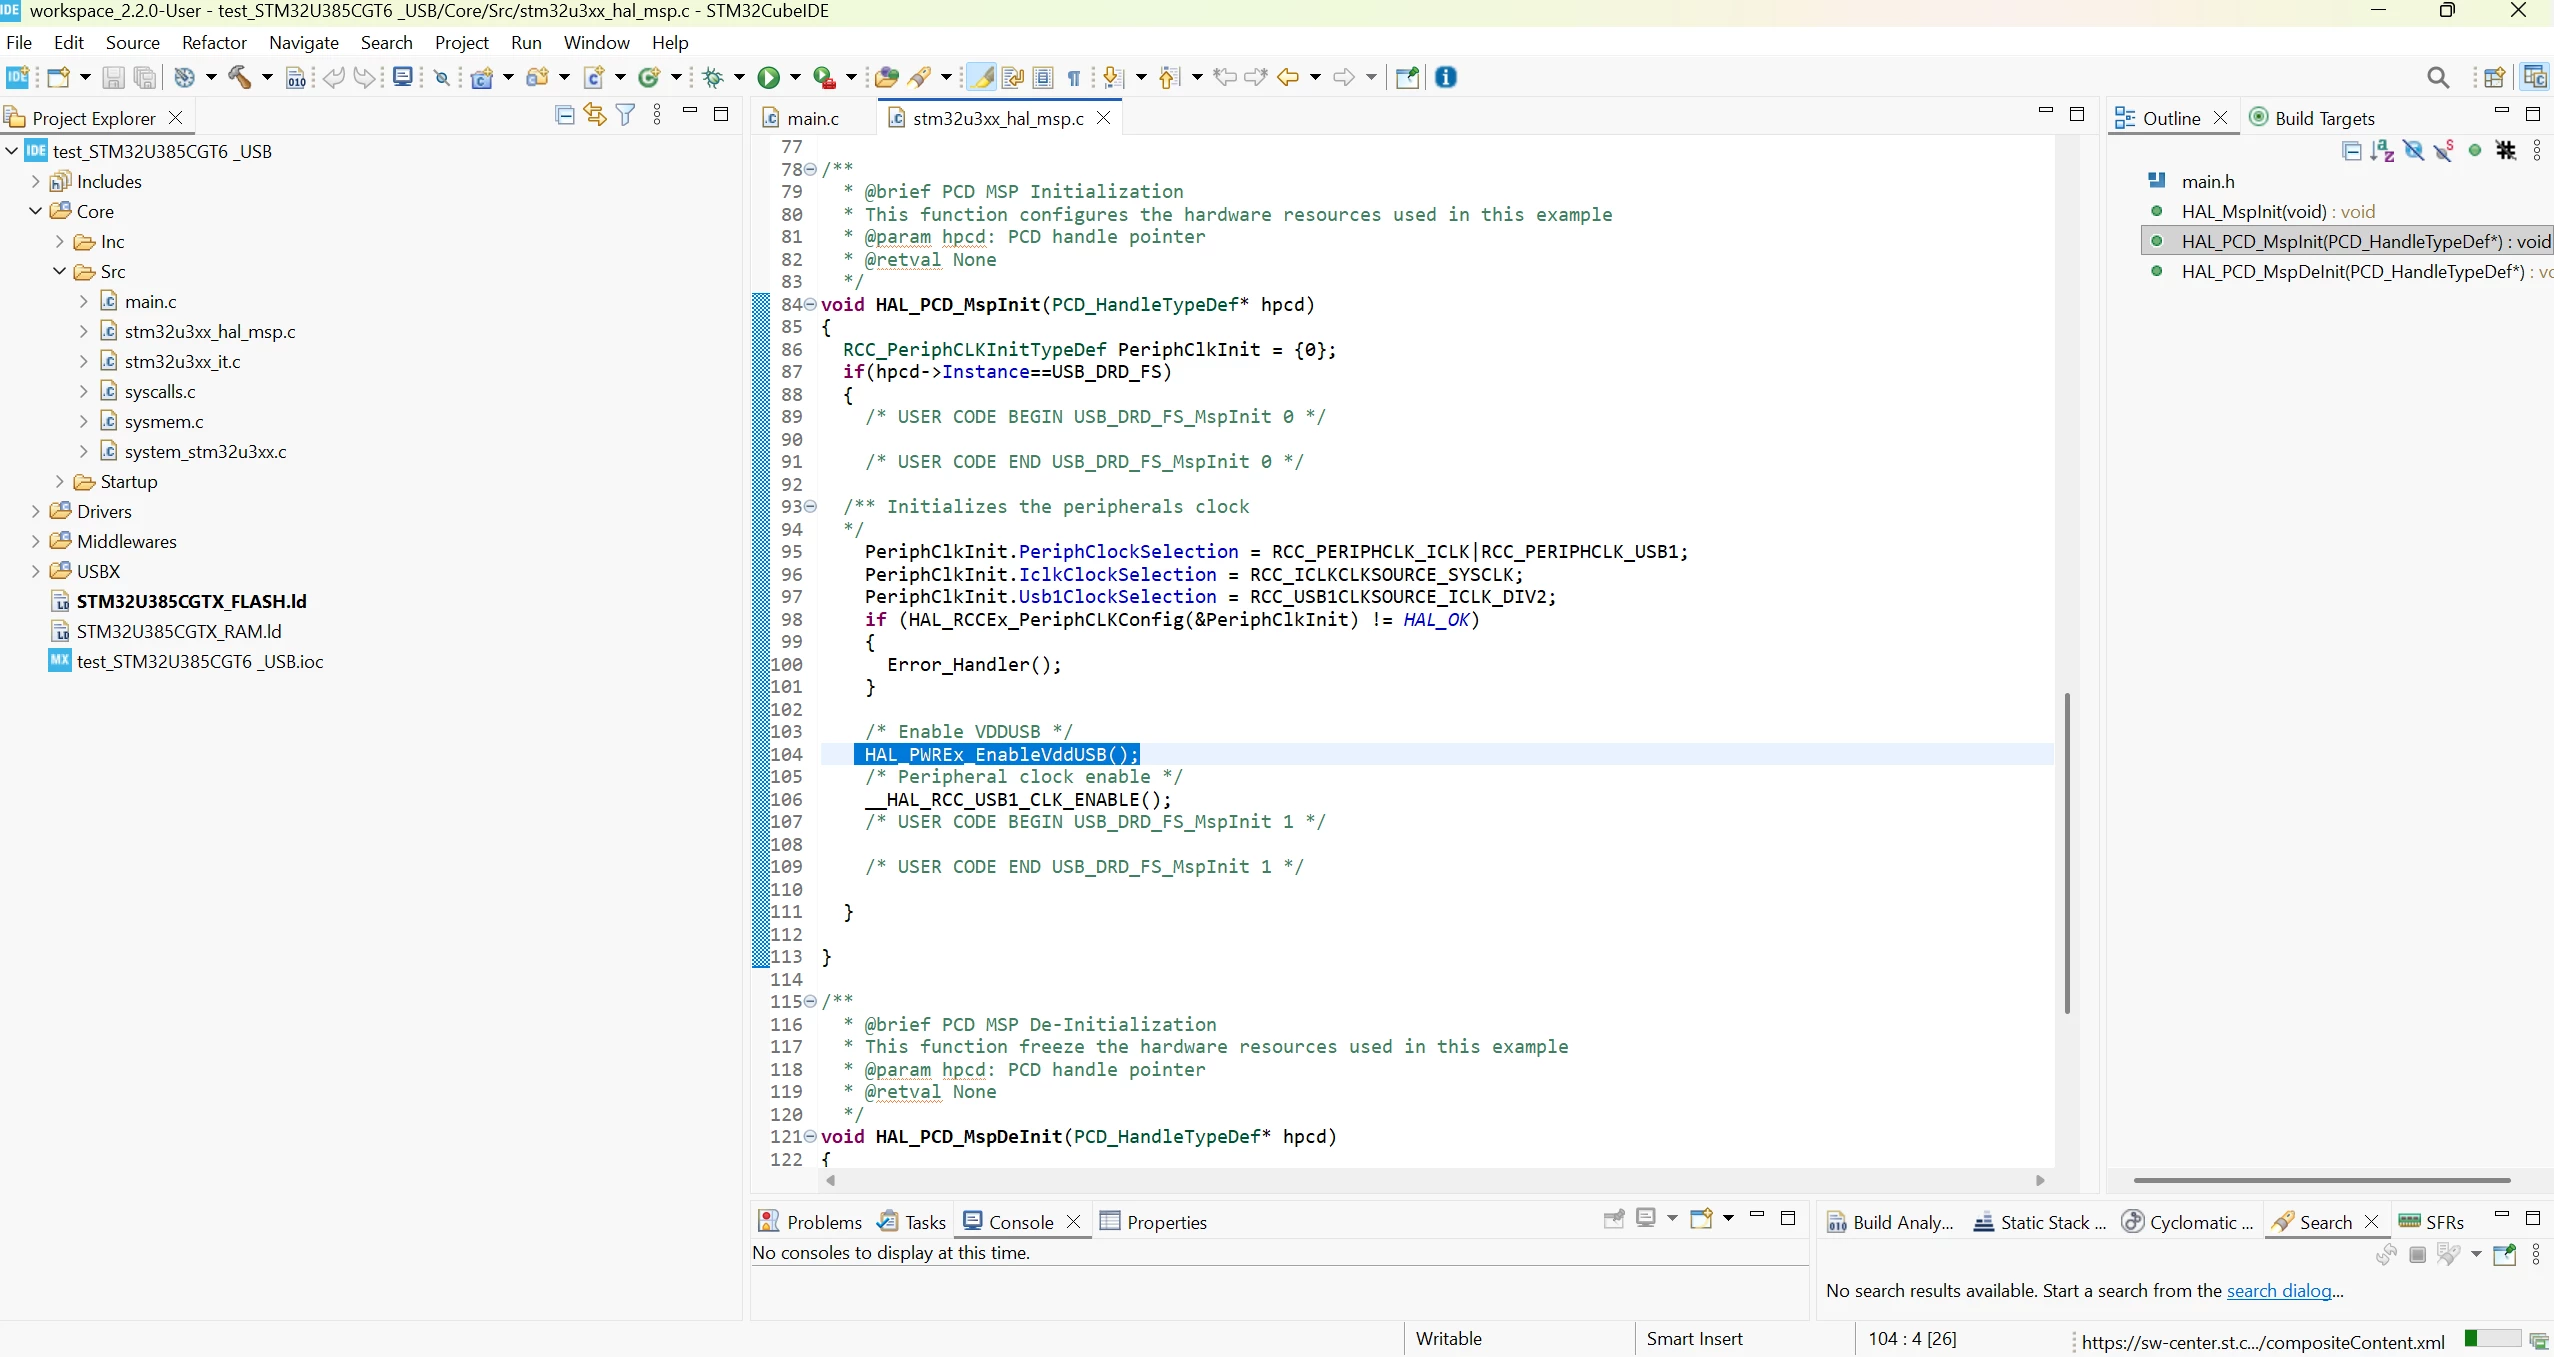Click the Next Annotation arrow icon
2554x1357 pixels.
point(1112,77)
